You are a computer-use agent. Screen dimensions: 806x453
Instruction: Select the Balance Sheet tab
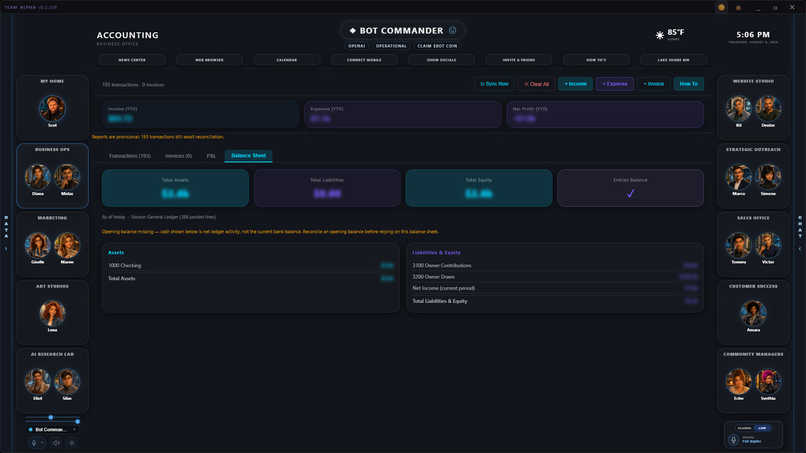click(x=248, y=156)
